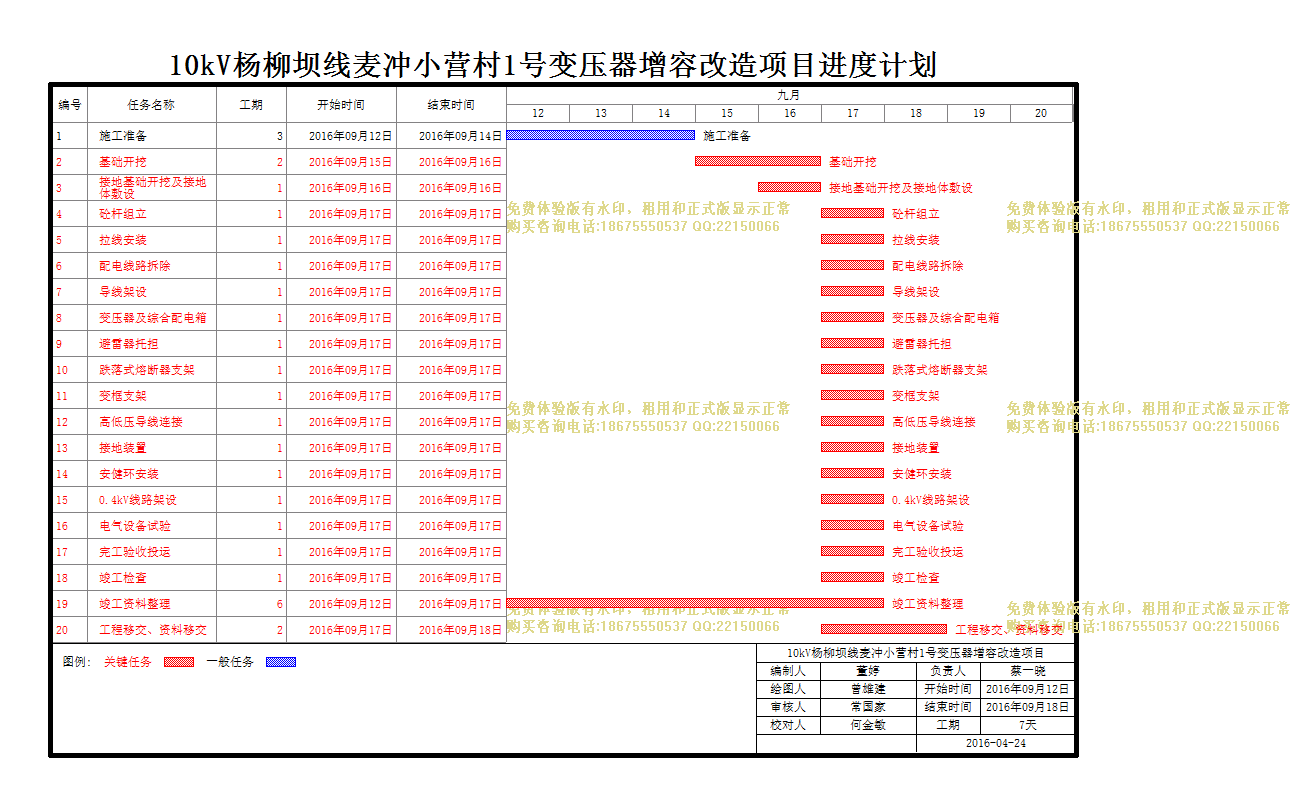
Task: Select 导线架设 in the task name column
Action: 123,292
